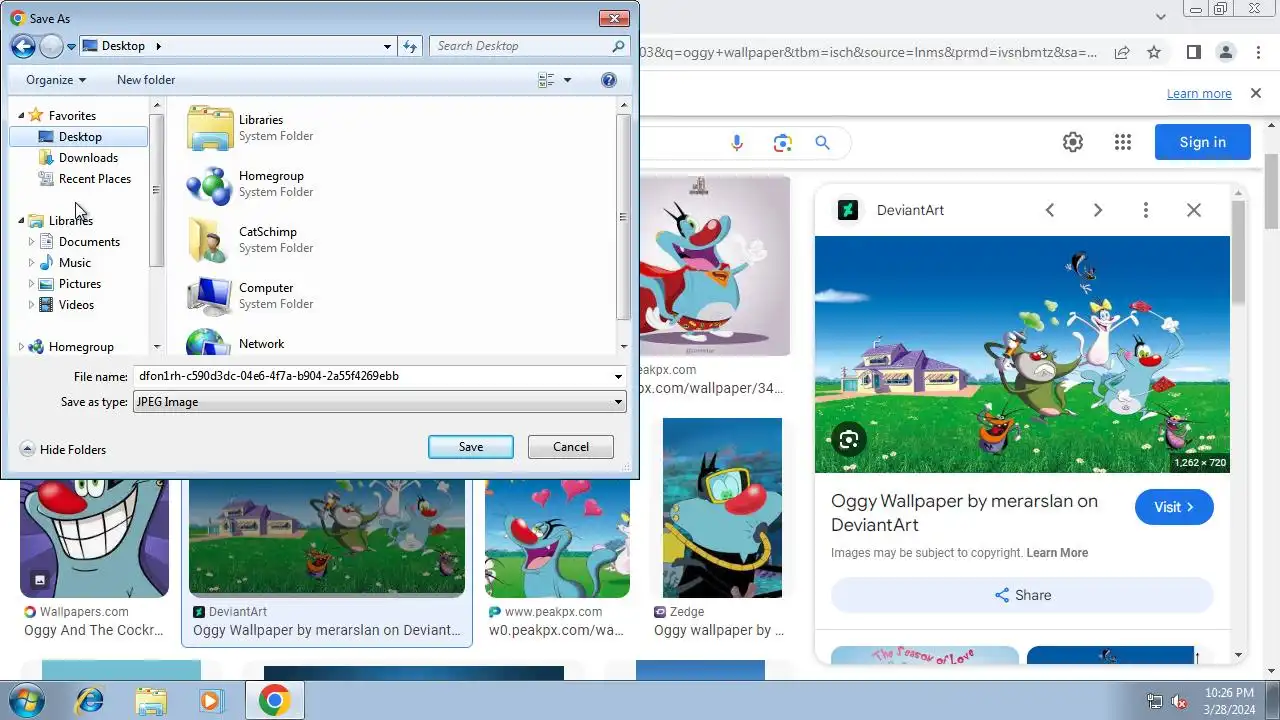
Task: Open Windows Media Player from taskbar
Action: (211, 700)
